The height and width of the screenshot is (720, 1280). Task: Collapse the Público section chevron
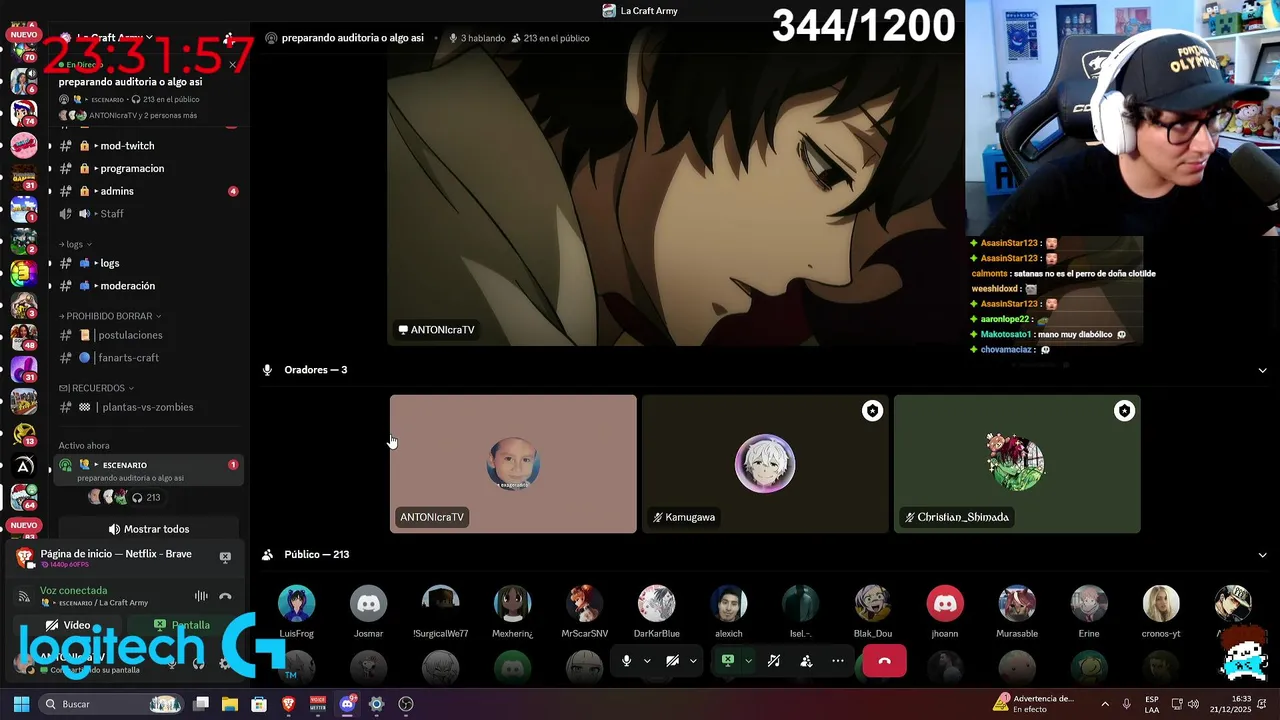point(1262,555)
